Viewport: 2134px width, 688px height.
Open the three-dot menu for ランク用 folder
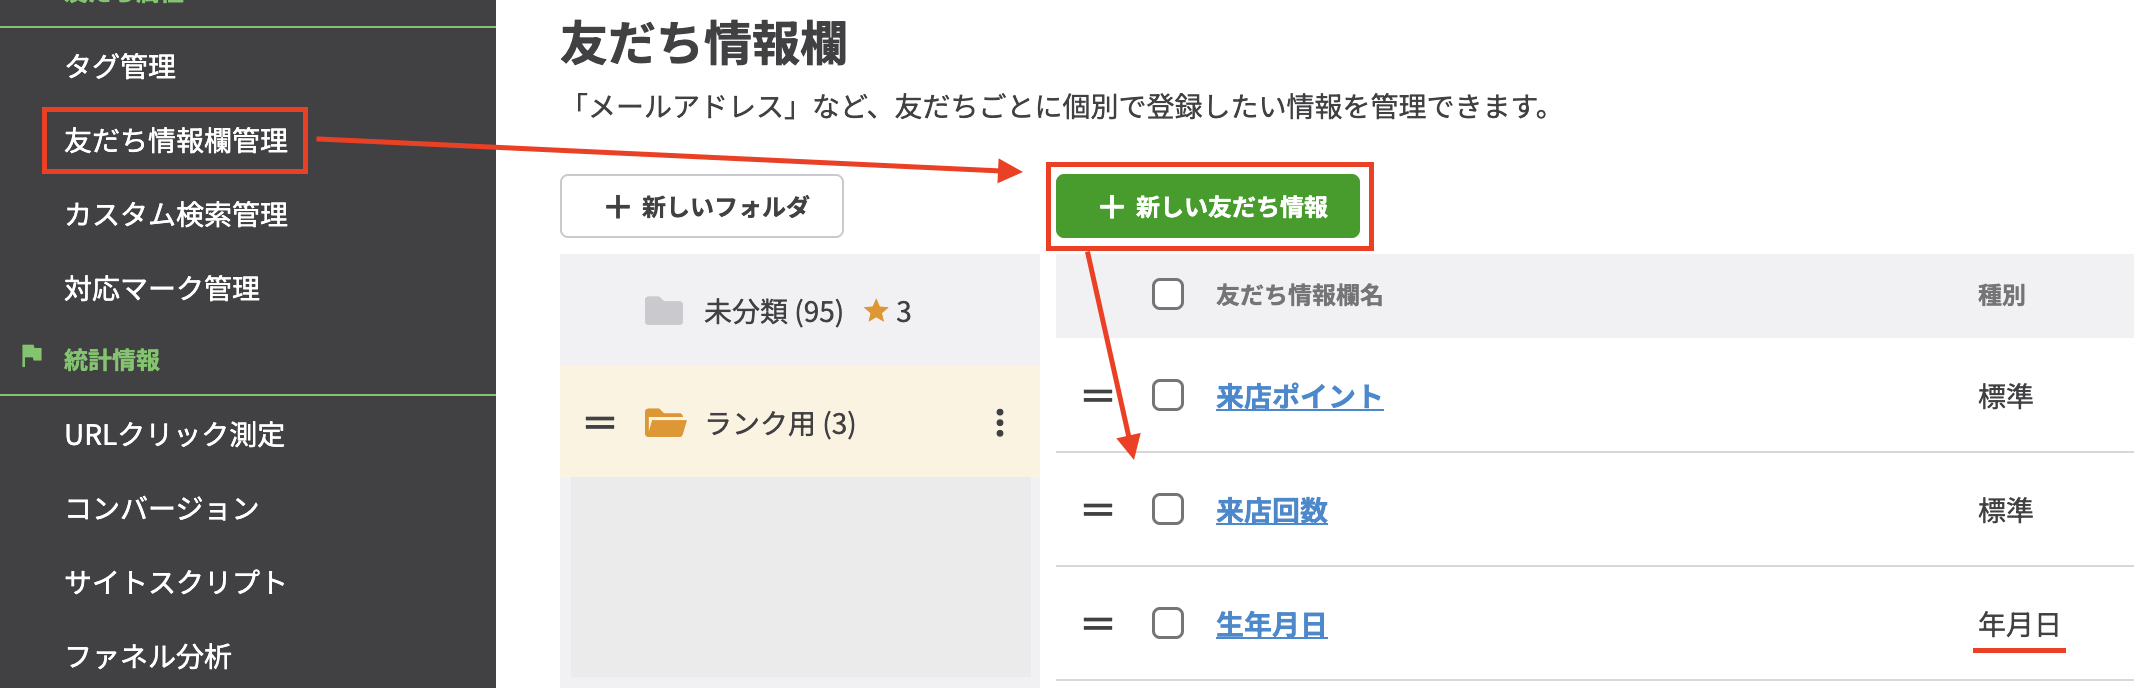(x=999, y=424)
